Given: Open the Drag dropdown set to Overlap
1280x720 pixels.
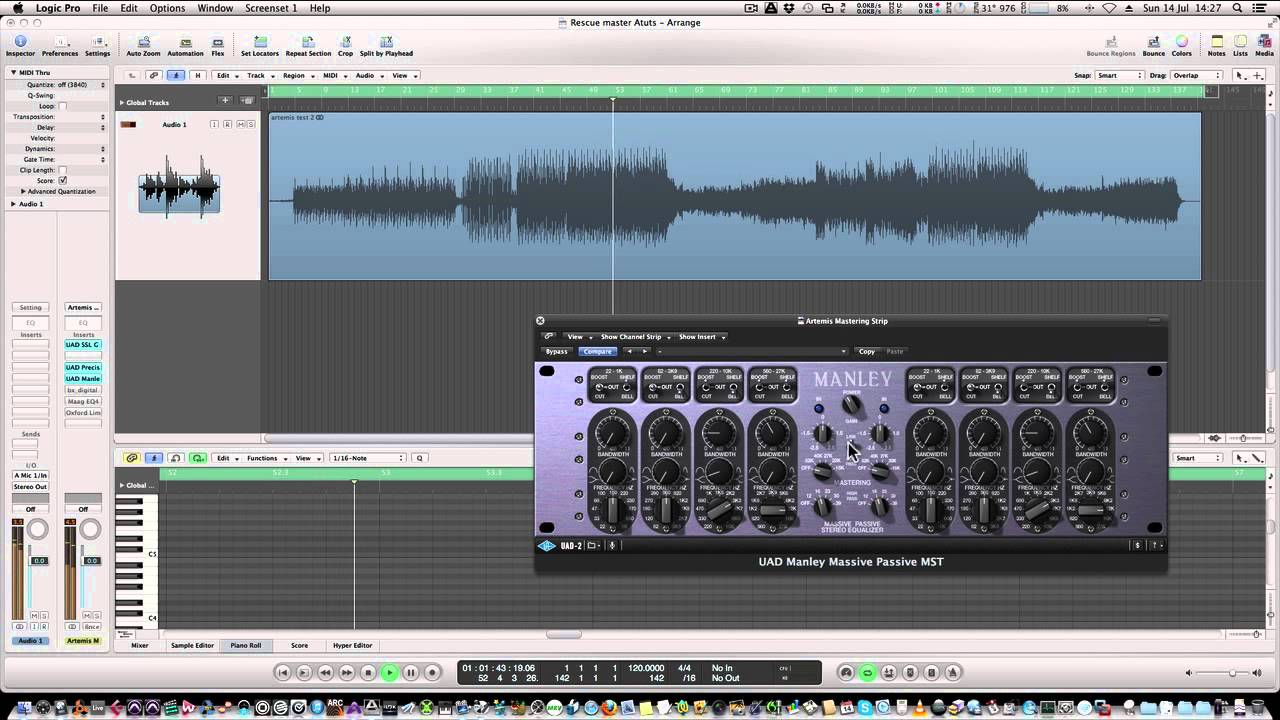Looking at the screenshot, I should (1197, 75).
